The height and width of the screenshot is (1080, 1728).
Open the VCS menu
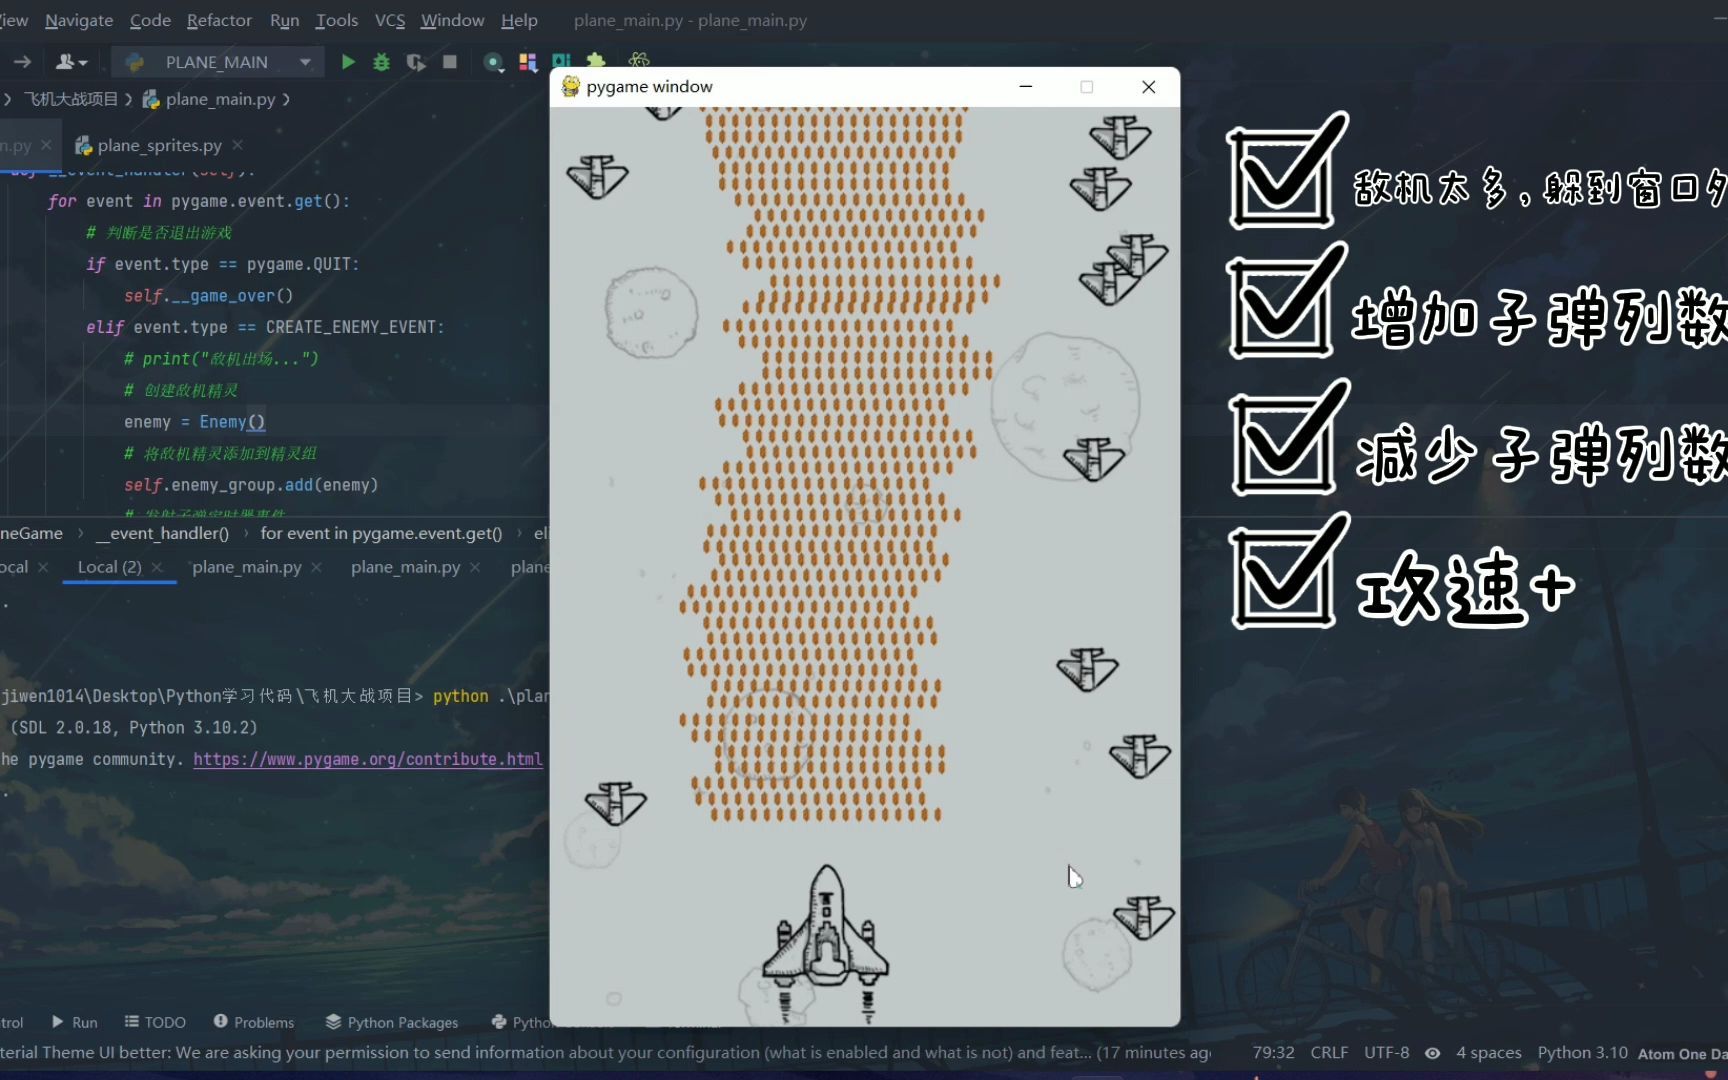389,20
